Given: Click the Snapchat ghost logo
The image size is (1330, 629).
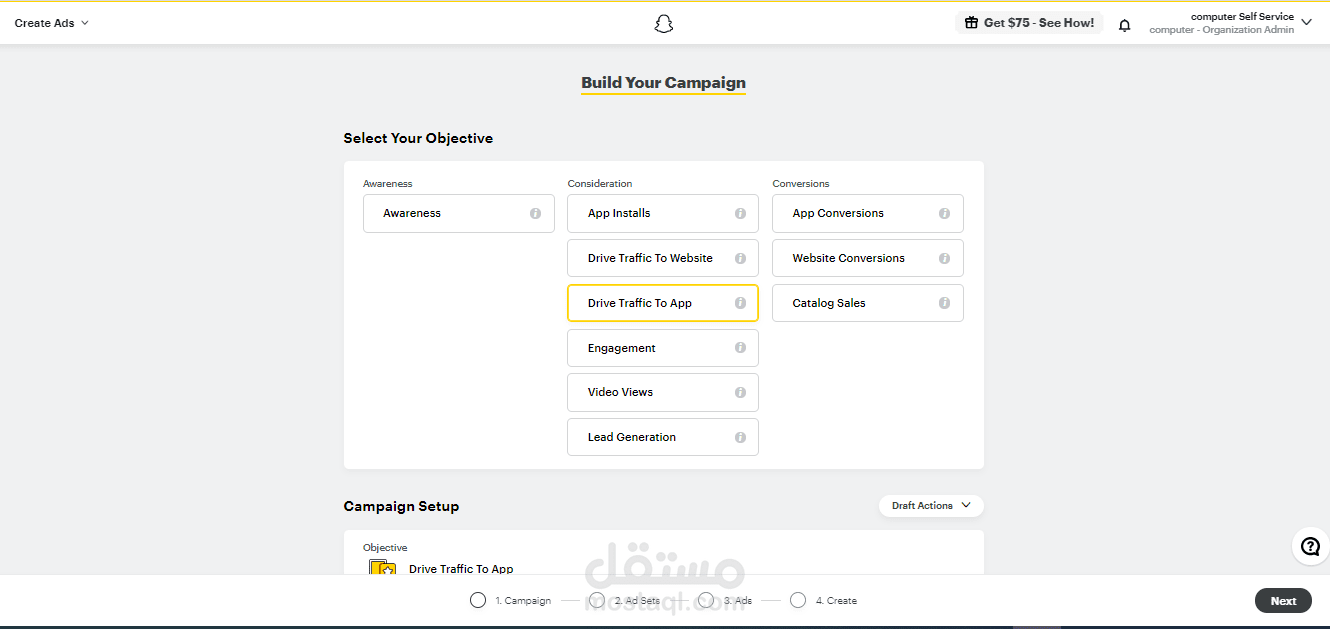Looking at the screenshot, I should pos(664,23).
